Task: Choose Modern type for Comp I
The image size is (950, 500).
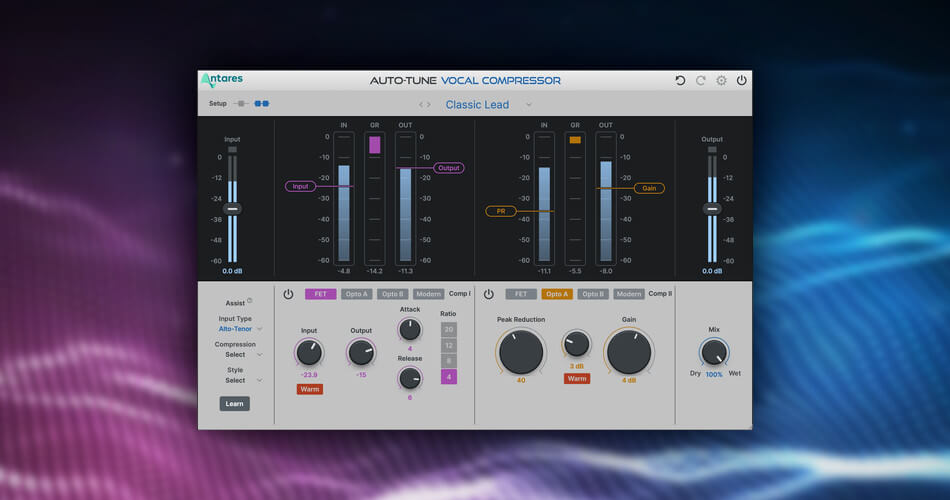Action: point(428,294)
